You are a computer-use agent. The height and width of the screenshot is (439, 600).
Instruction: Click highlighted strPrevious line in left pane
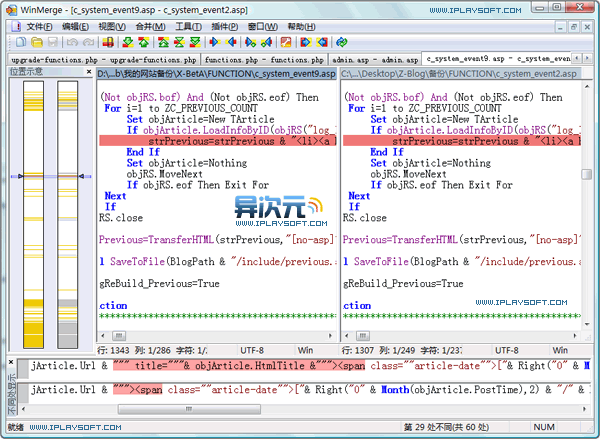(218, 141)
